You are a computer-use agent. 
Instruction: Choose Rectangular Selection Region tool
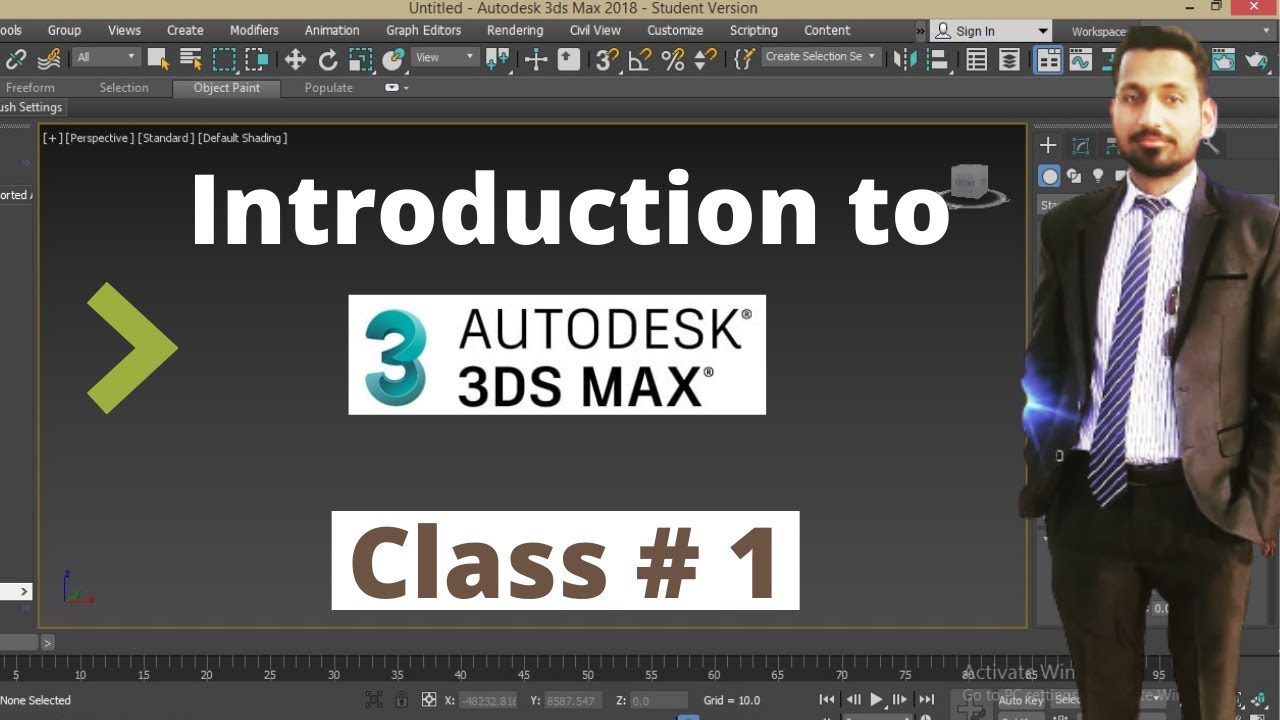(224, 59)
